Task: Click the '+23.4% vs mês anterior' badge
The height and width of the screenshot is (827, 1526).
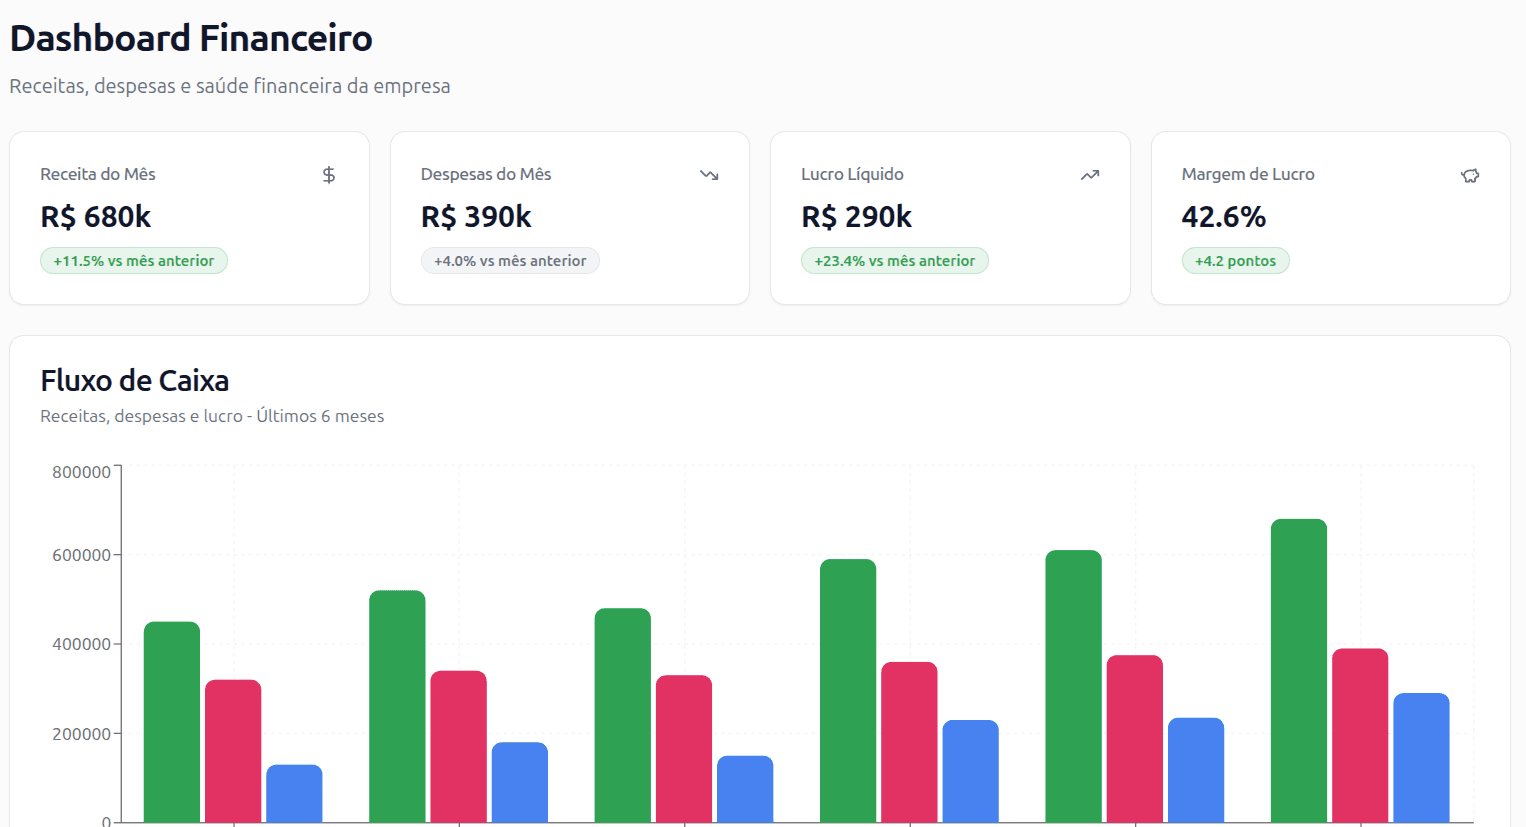Action: pos(895,260)
